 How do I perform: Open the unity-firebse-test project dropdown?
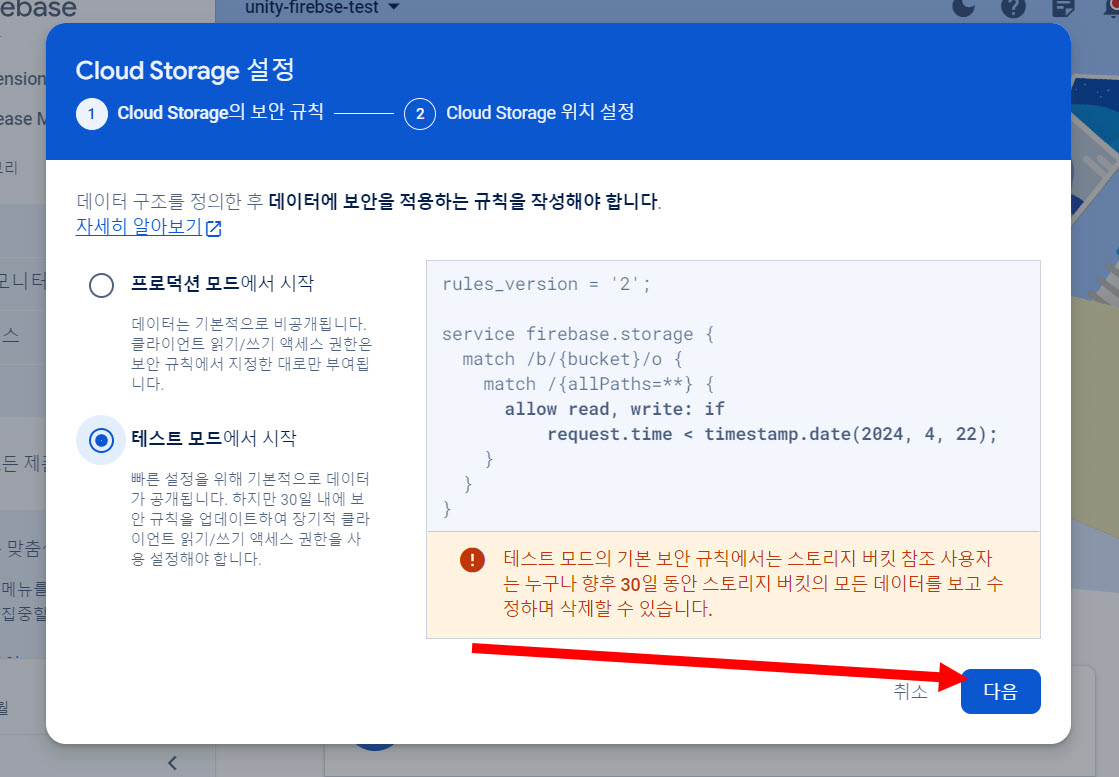click(321, 9)
